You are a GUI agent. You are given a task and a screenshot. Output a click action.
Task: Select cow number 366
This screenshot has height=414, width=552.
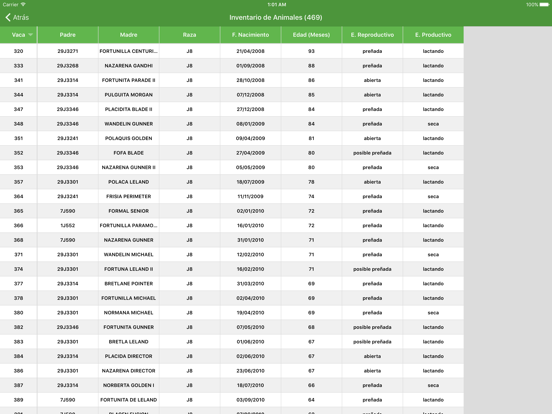pyautogui.click(x=18, y=225)
